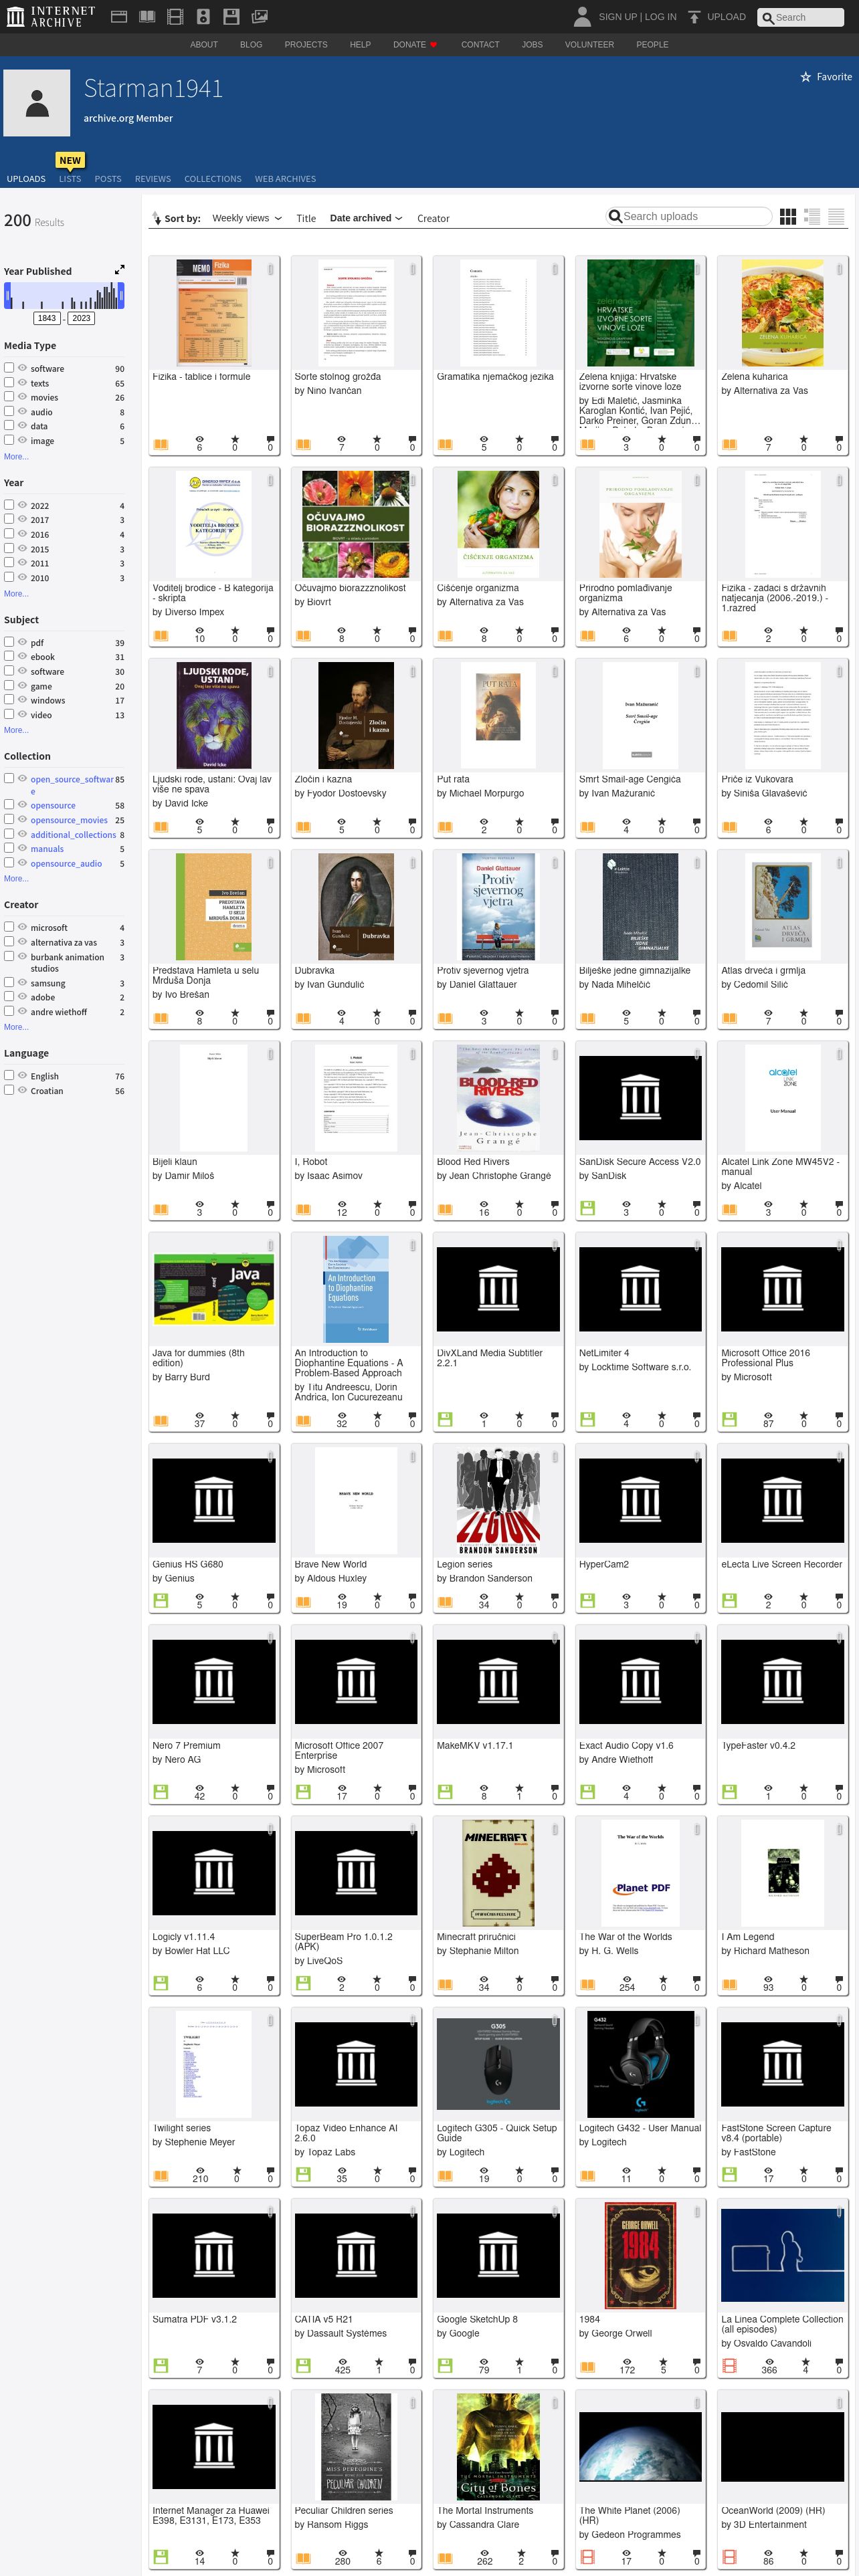Click the top bar Search field
Screen dimensions: 859x2576
801,17
